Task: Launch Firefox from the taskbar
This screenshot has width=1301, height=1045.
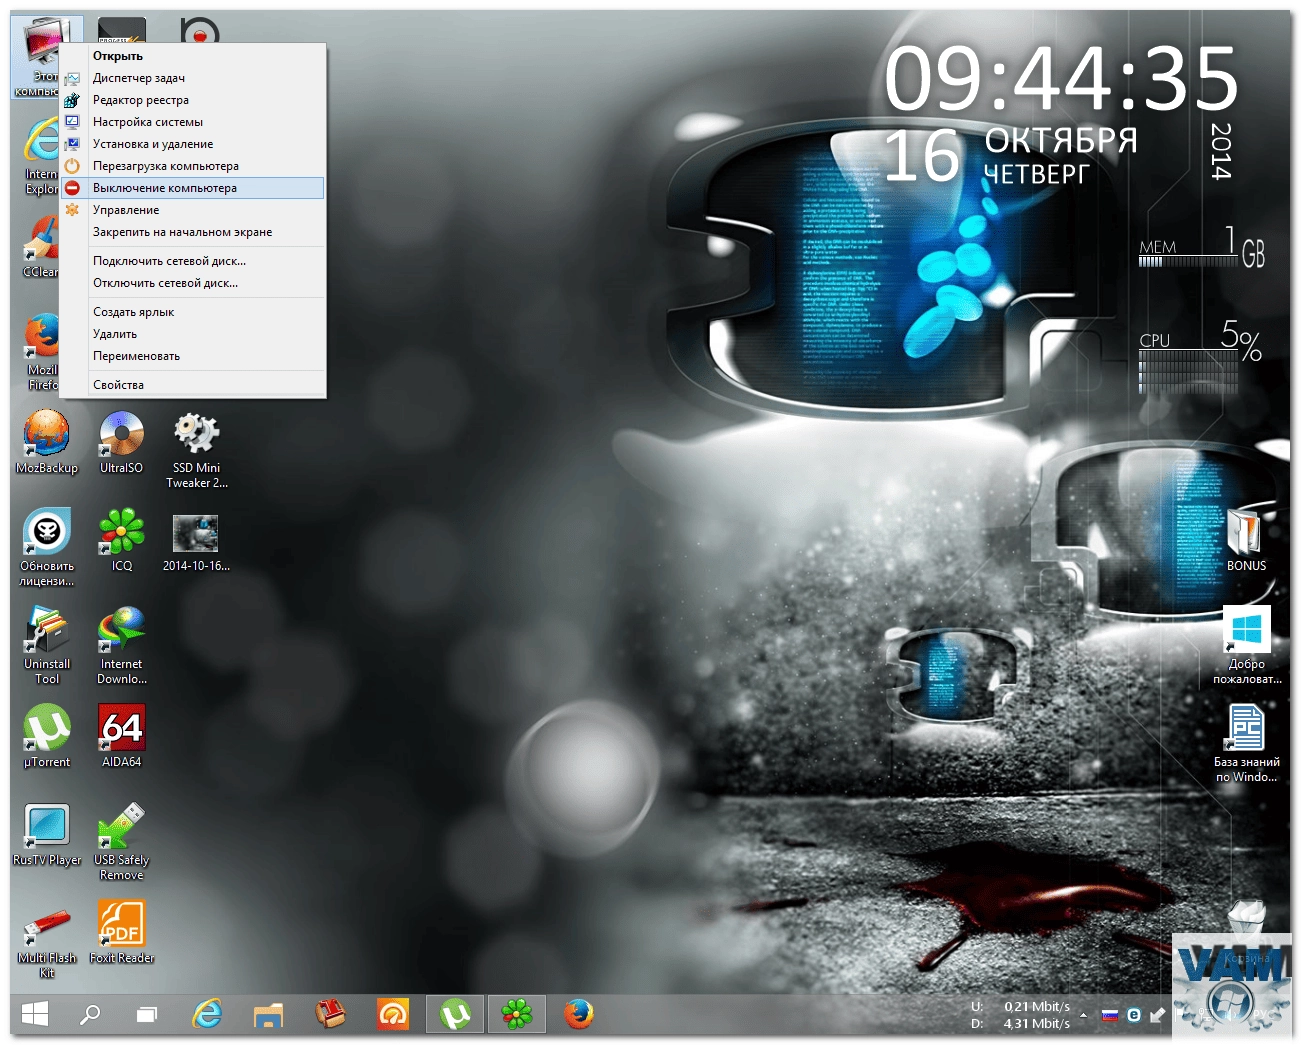Action: 578,1014
